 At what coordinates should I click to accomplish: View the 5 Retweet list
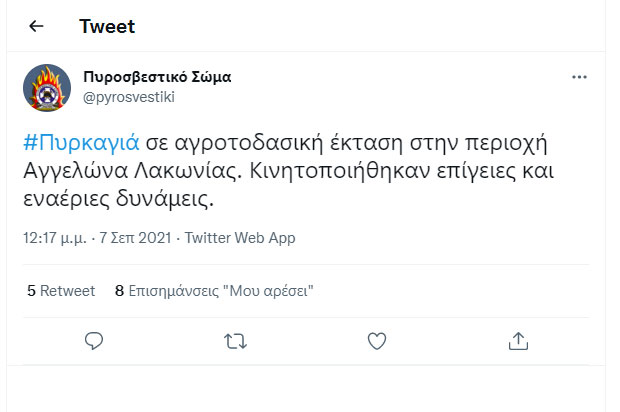click(61, 291)
